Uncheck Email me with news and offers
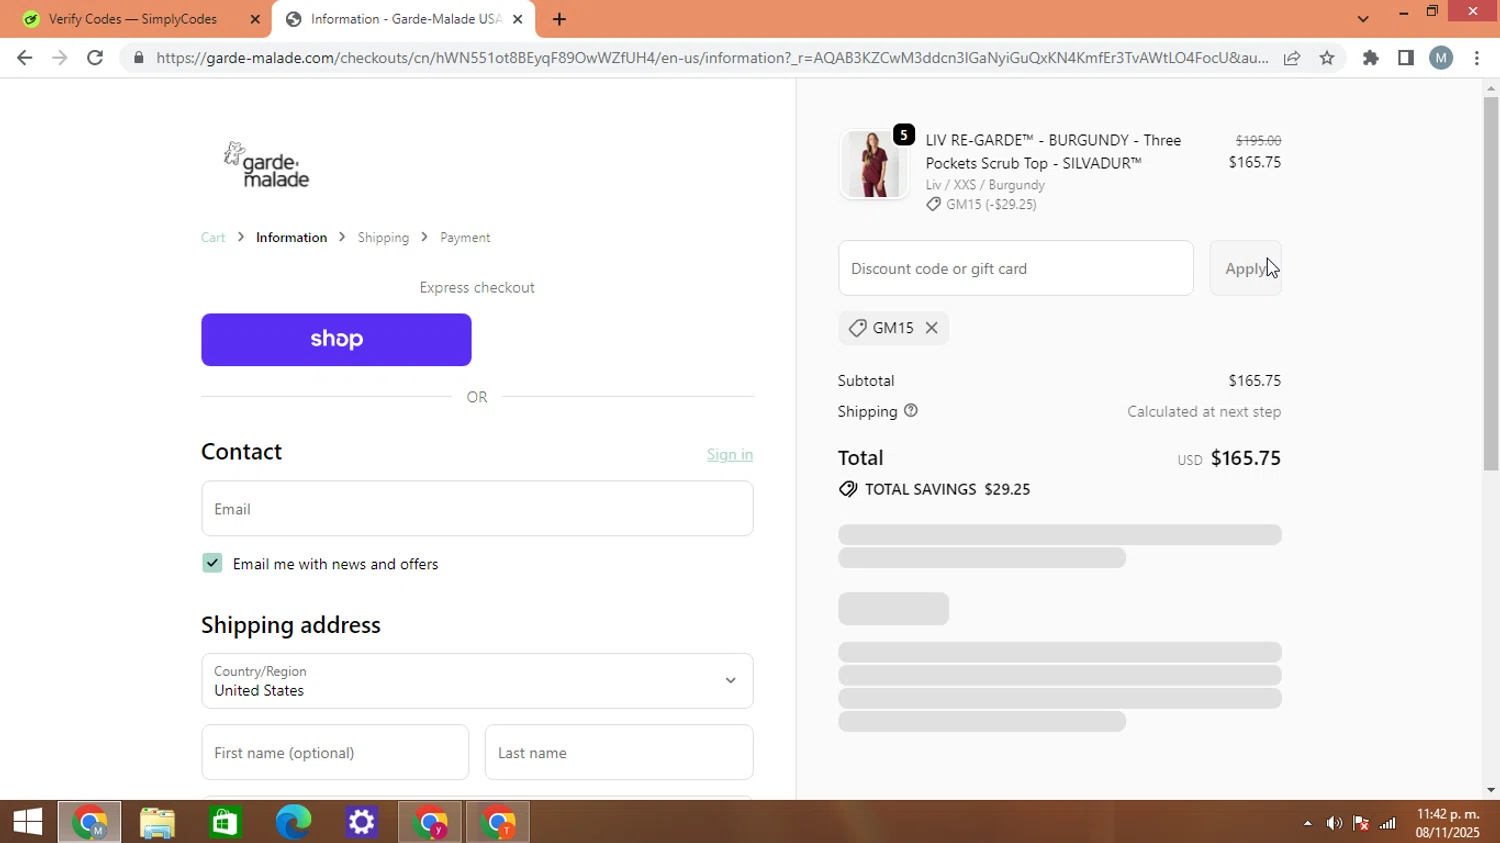 [x=212, y=563]
